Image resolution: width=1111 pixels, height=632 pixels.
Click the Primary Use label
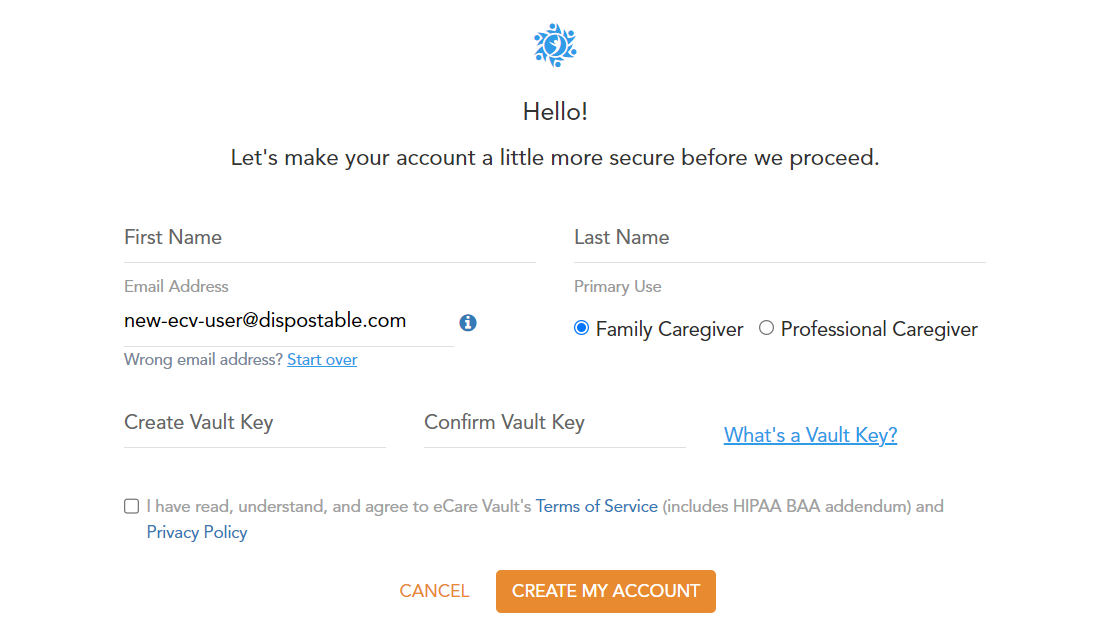pos(617,287)
